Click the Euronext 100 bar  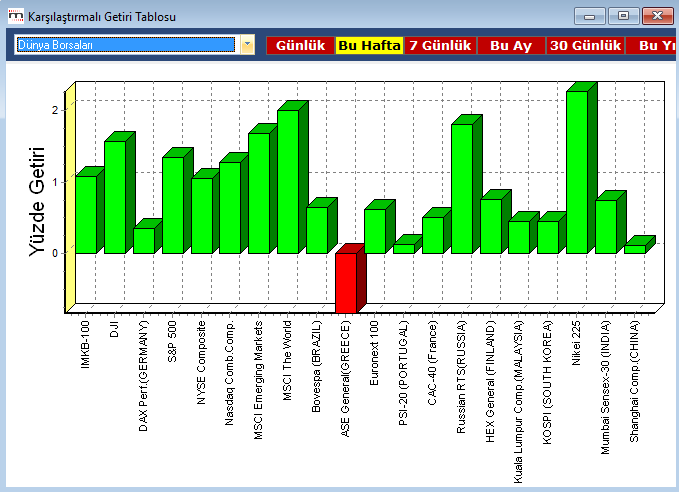click(x=375, y=231)
